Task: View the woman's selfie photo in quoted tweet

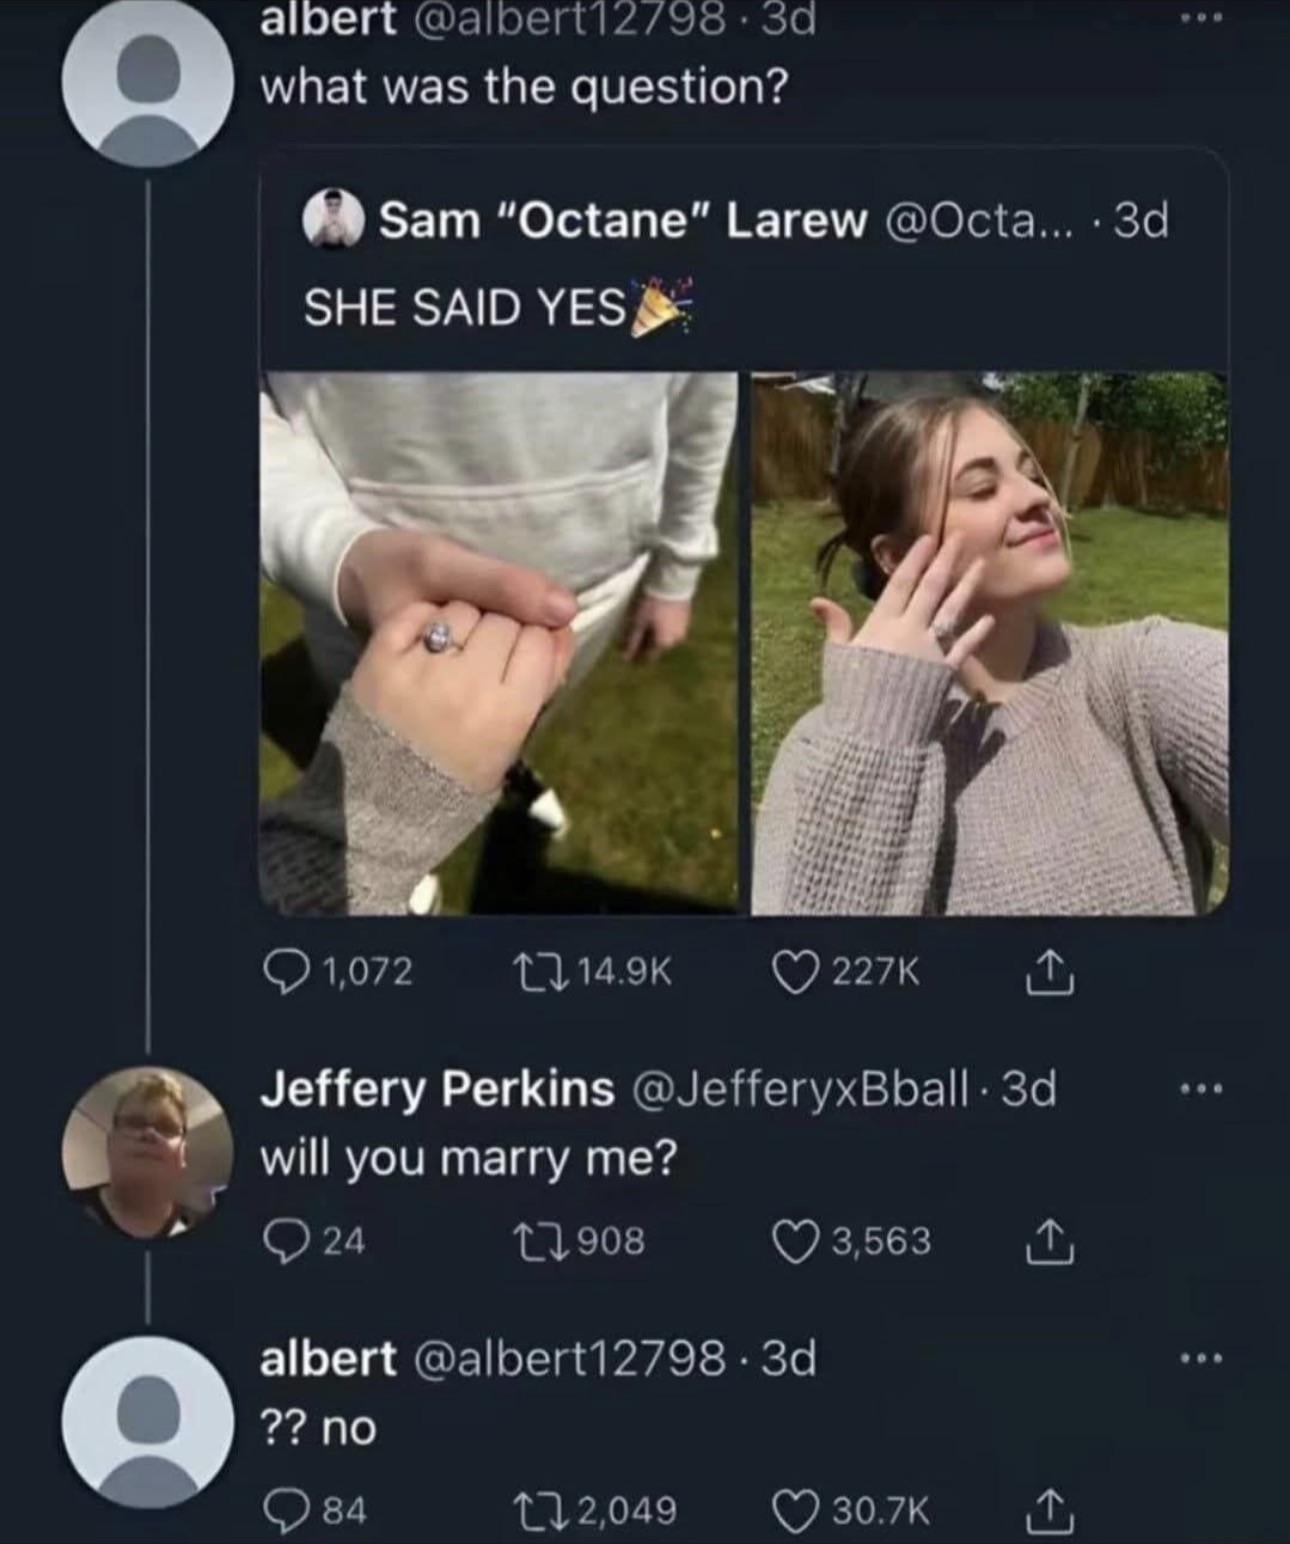Action: pyautogui.click(x=990, y=643)
